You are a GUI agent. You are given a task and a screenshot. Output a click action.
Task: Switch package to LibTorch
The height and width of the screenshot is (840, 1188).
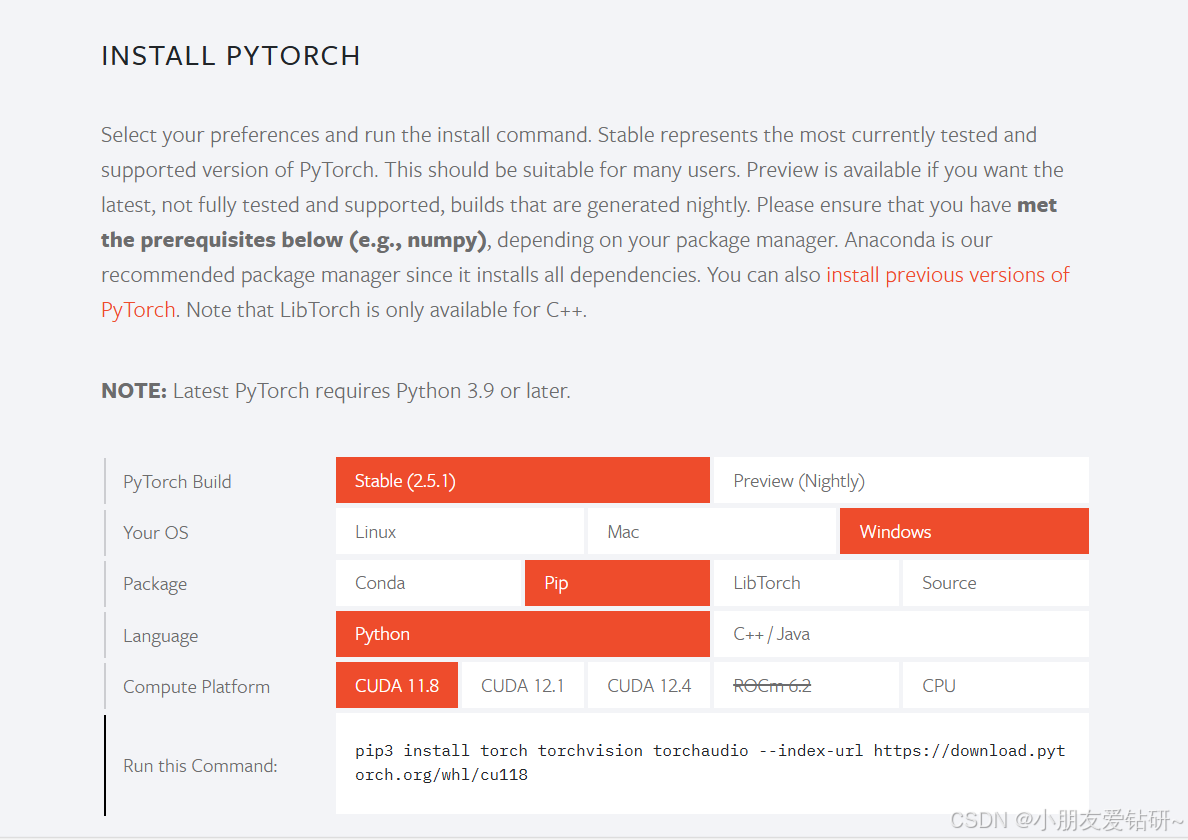pyautogui.click(x=805, y=582)
